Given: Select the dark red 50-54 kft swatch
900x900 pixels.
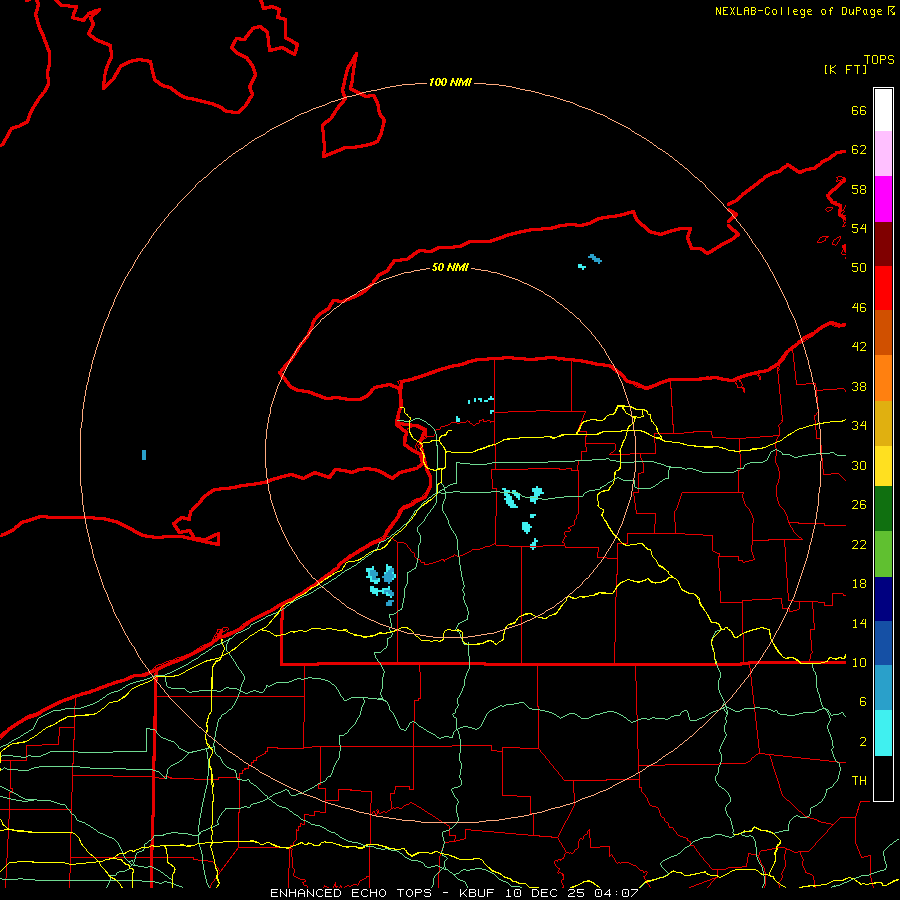Looking at the screenshot, I should (x=883, y=244).
